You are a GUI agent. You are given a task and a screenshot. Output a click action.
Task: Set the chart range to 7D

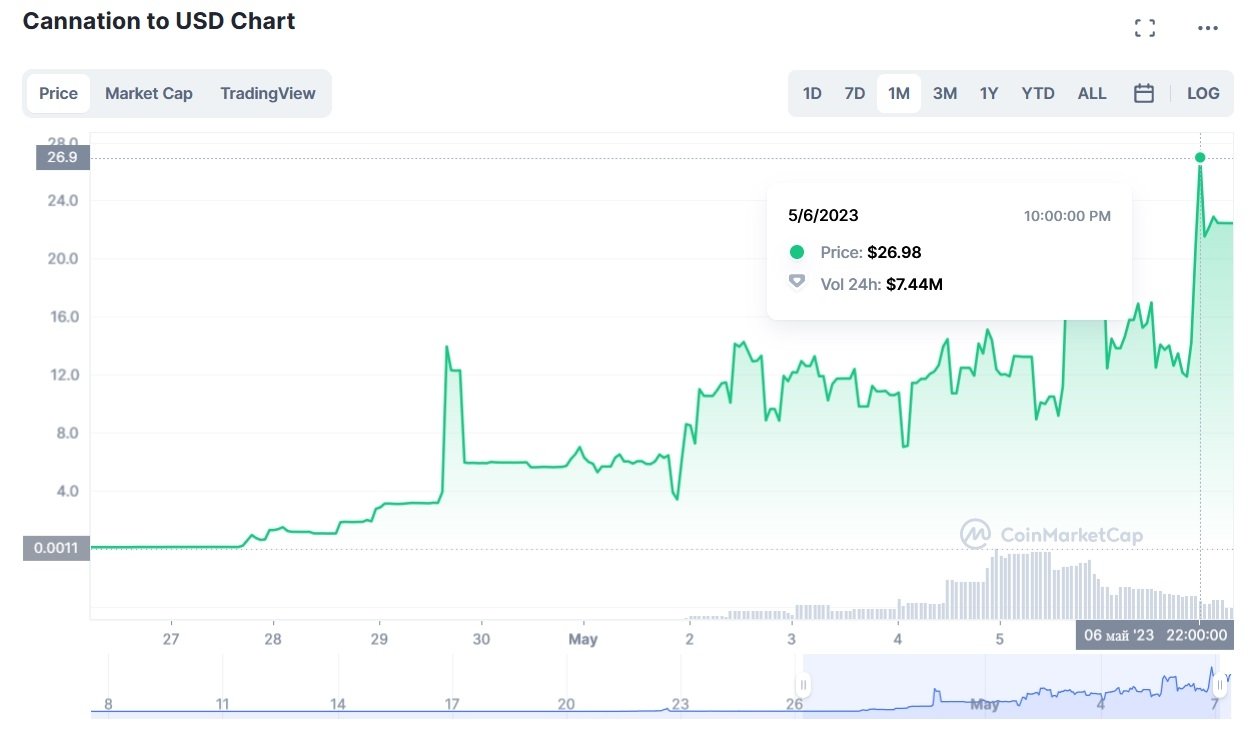pos(855,93)
